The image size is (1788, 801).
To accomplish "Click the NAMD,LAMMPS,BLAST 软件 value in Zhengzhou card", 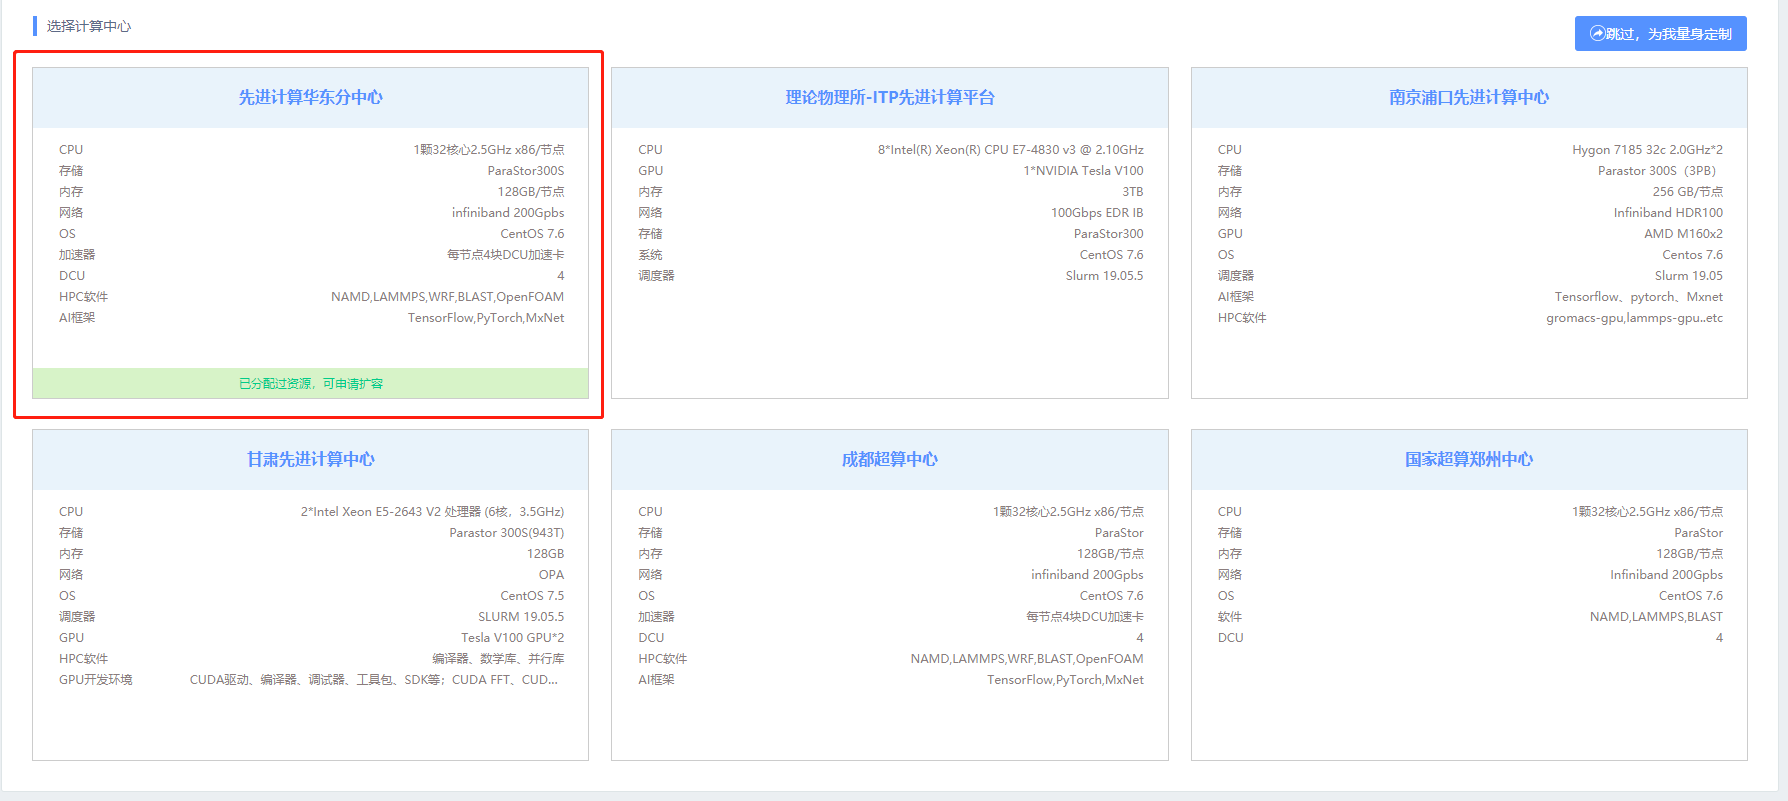I will (1655, 617).
